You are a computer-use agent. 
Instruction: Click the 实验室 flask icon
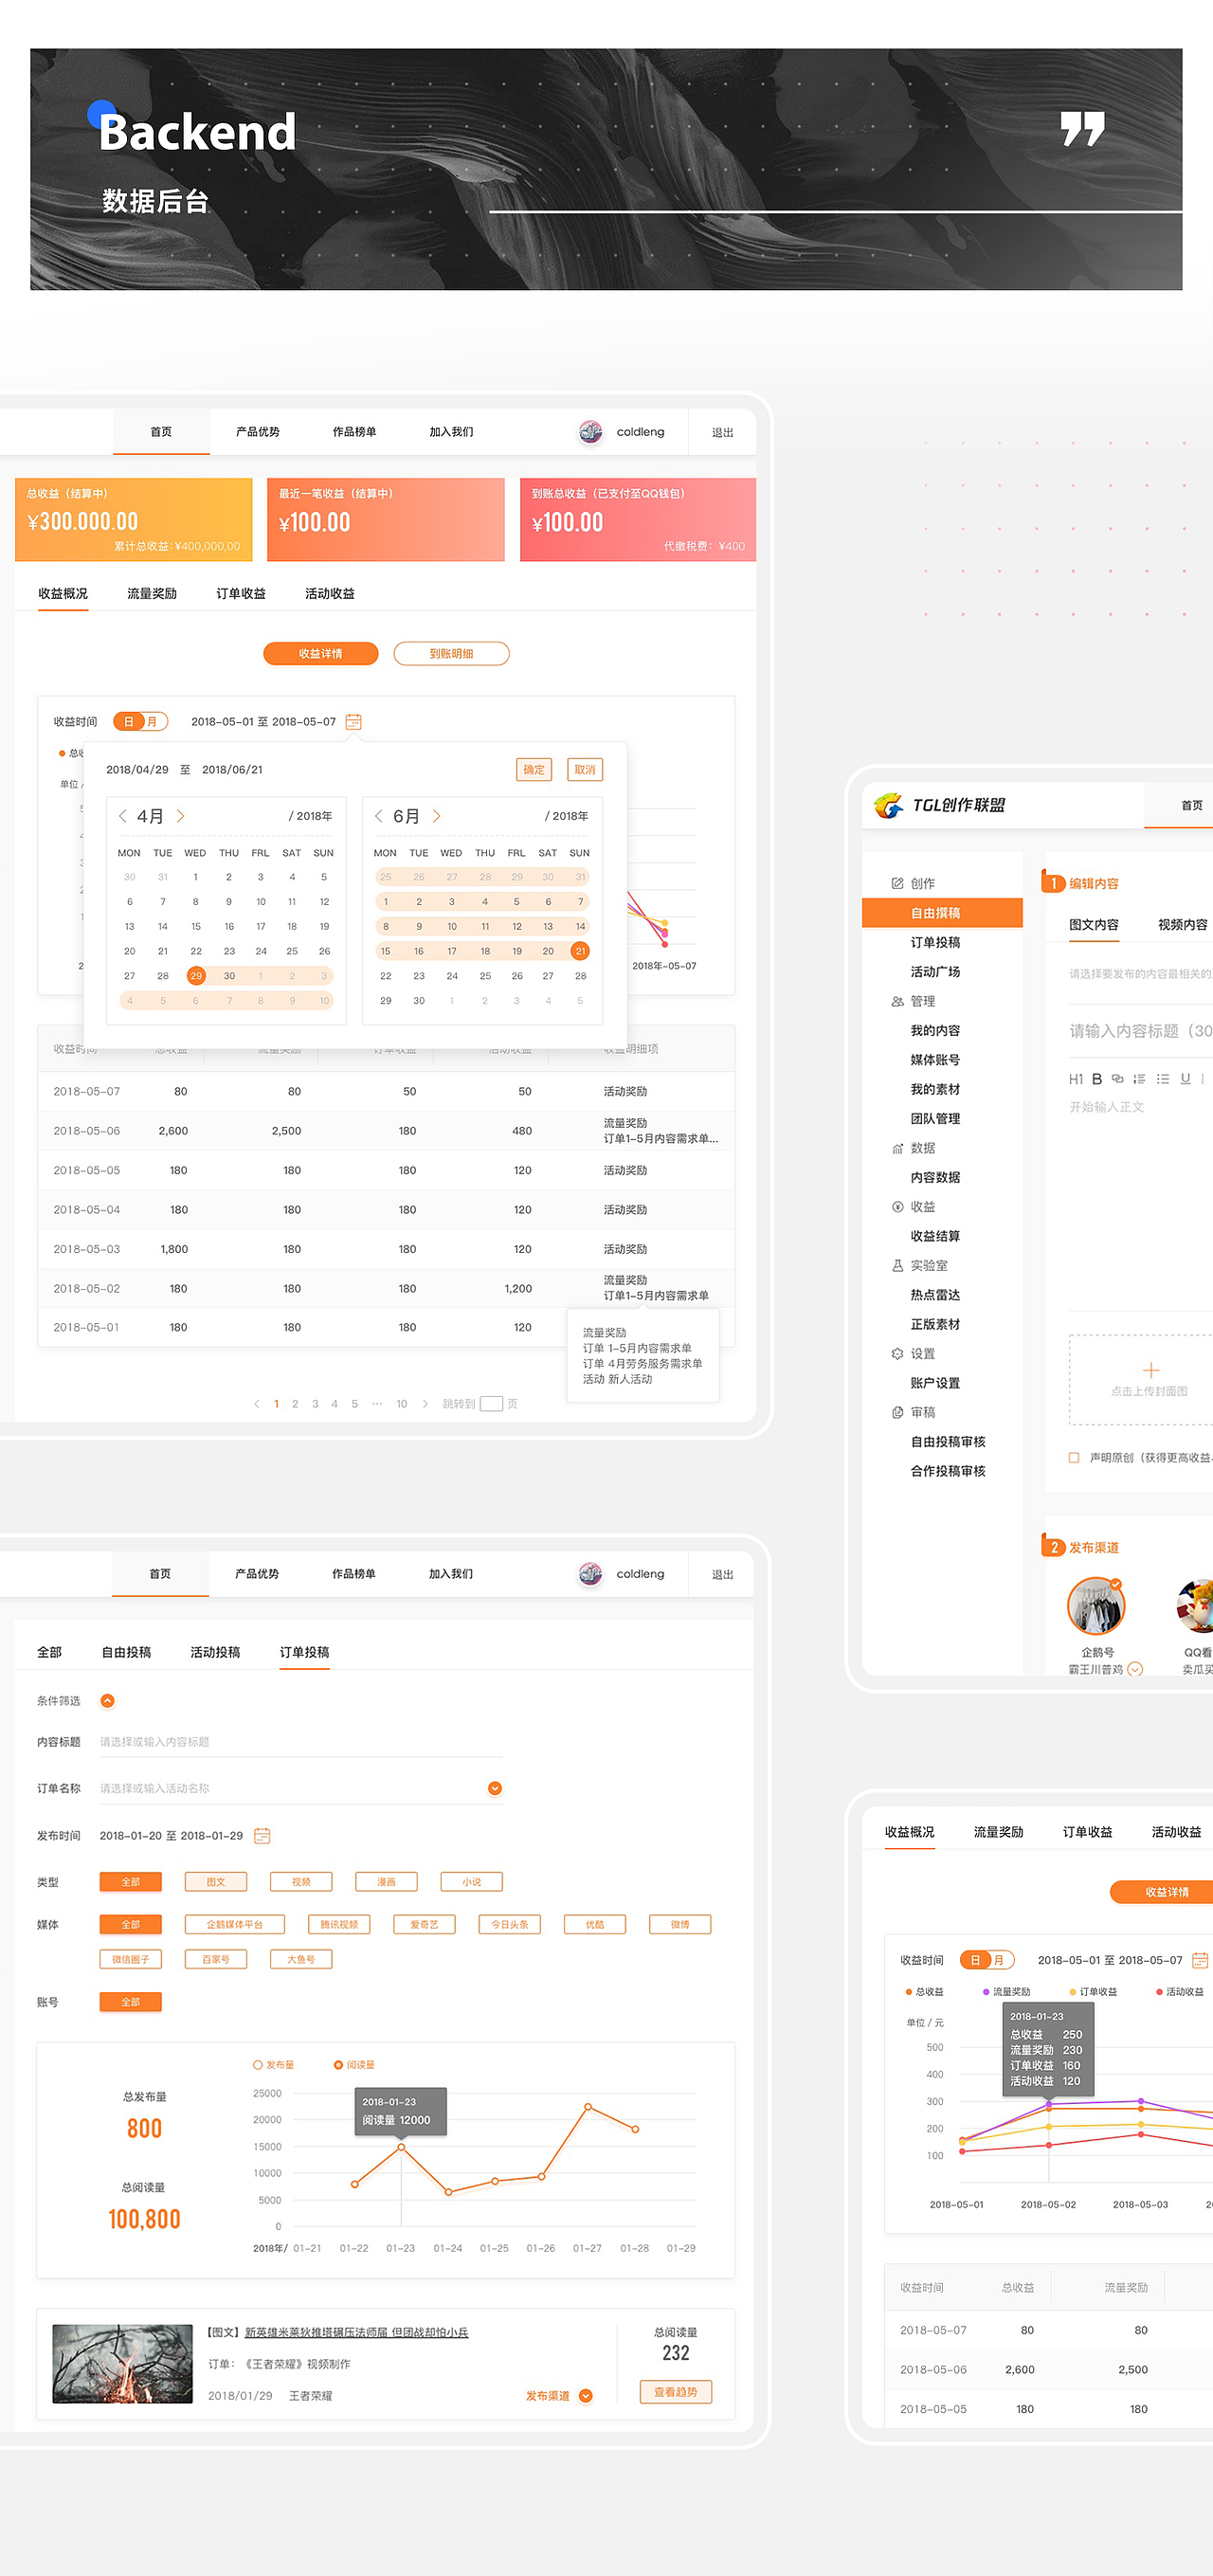tap(897, 1265)
